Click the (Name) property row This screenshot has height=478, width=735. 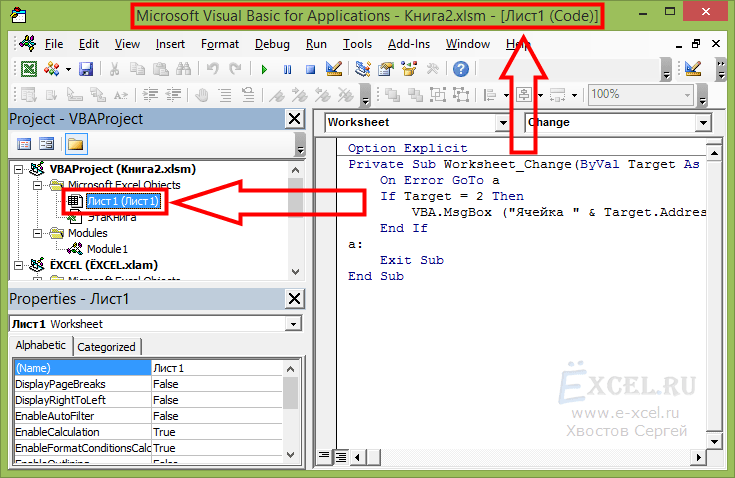tap(148, 368)
